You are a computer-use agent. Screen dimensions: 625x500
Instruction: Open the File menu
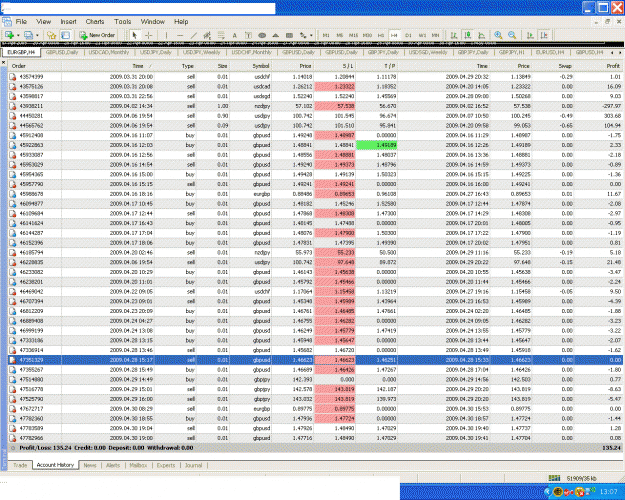coord(21,22)
